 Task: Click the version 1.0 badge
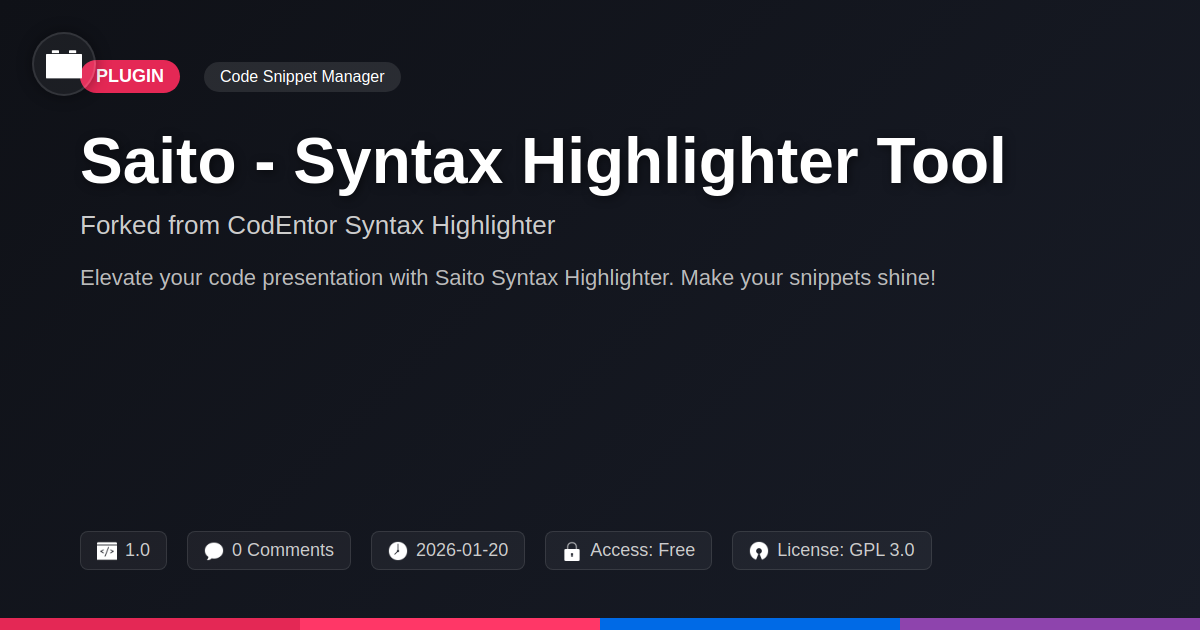(x=123, y=550)
